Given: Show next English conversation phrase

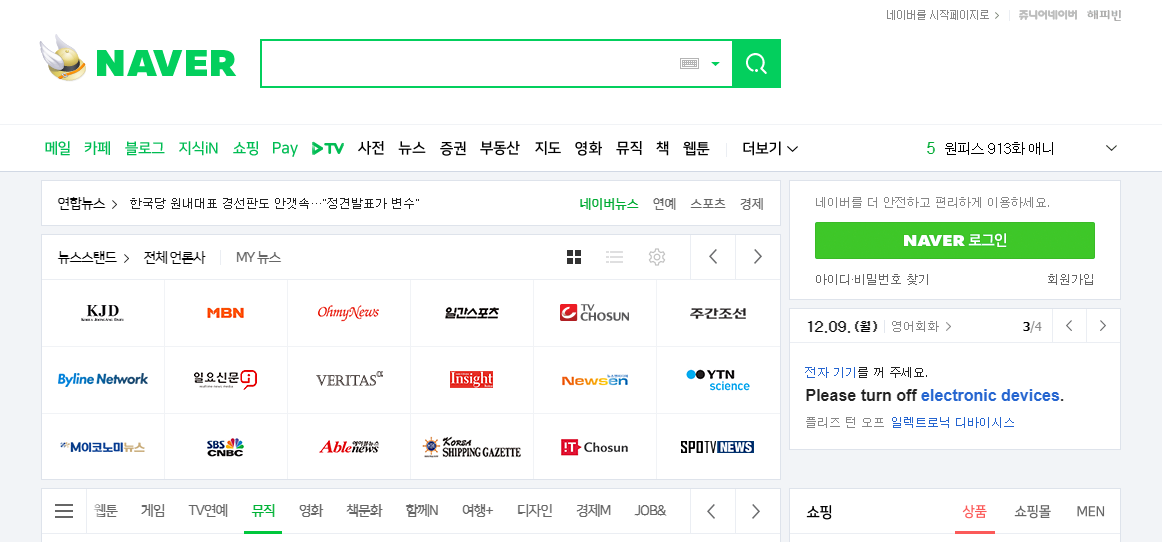Looking at the screenshot, I should coord(1103,325).
